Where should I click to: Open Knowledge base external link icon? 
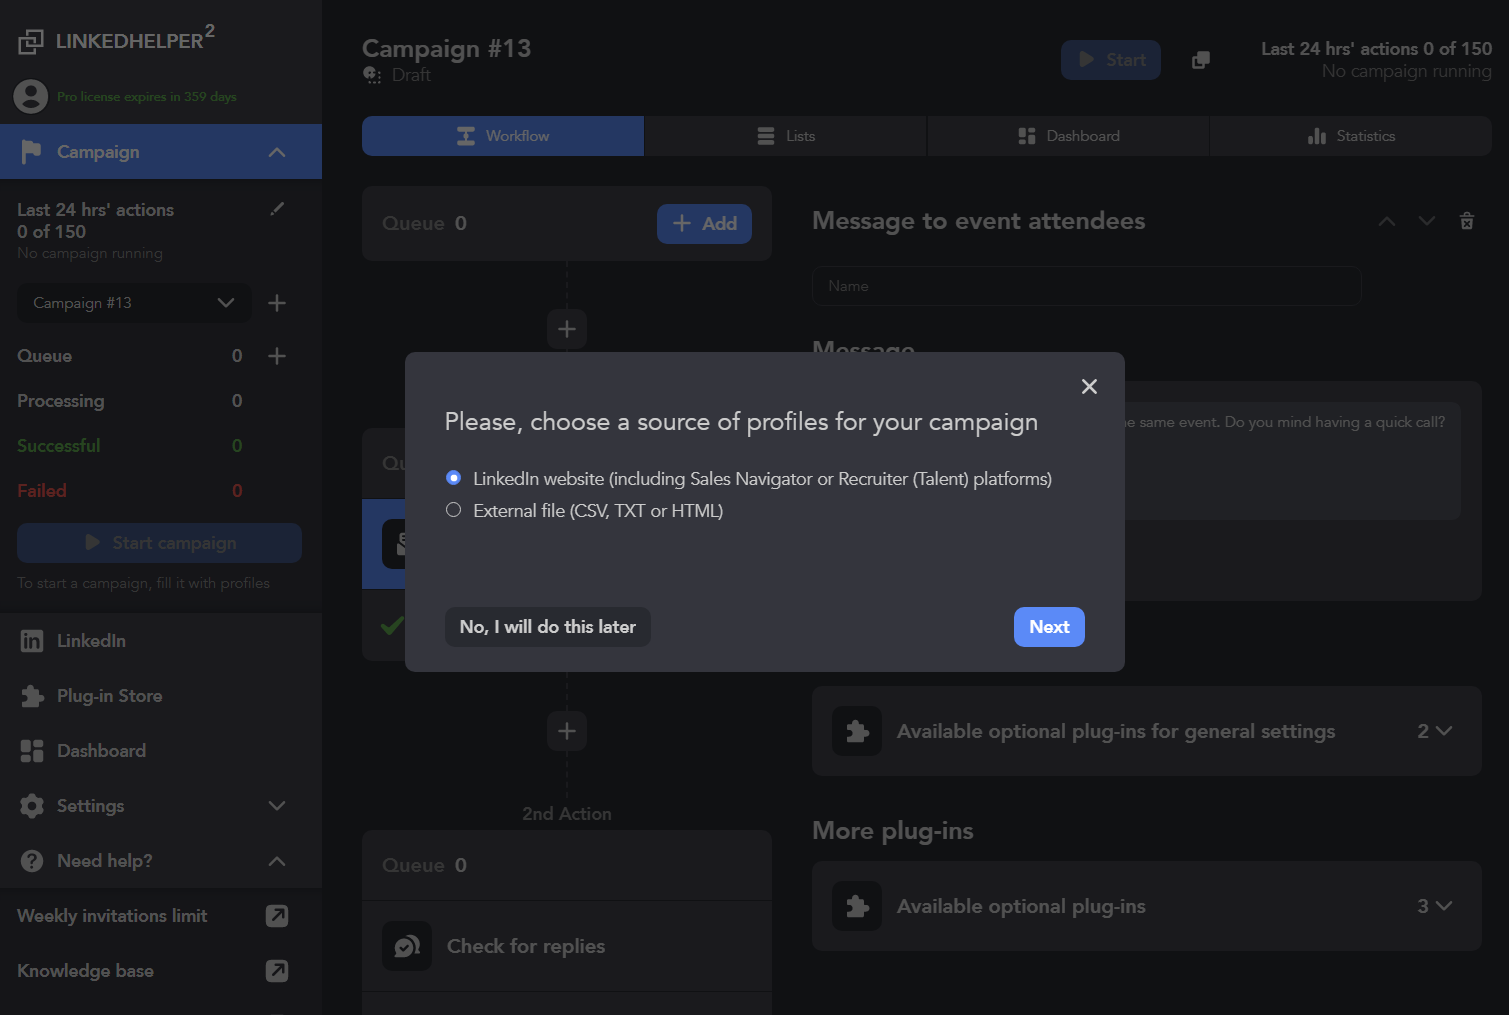tap(277, 971)
